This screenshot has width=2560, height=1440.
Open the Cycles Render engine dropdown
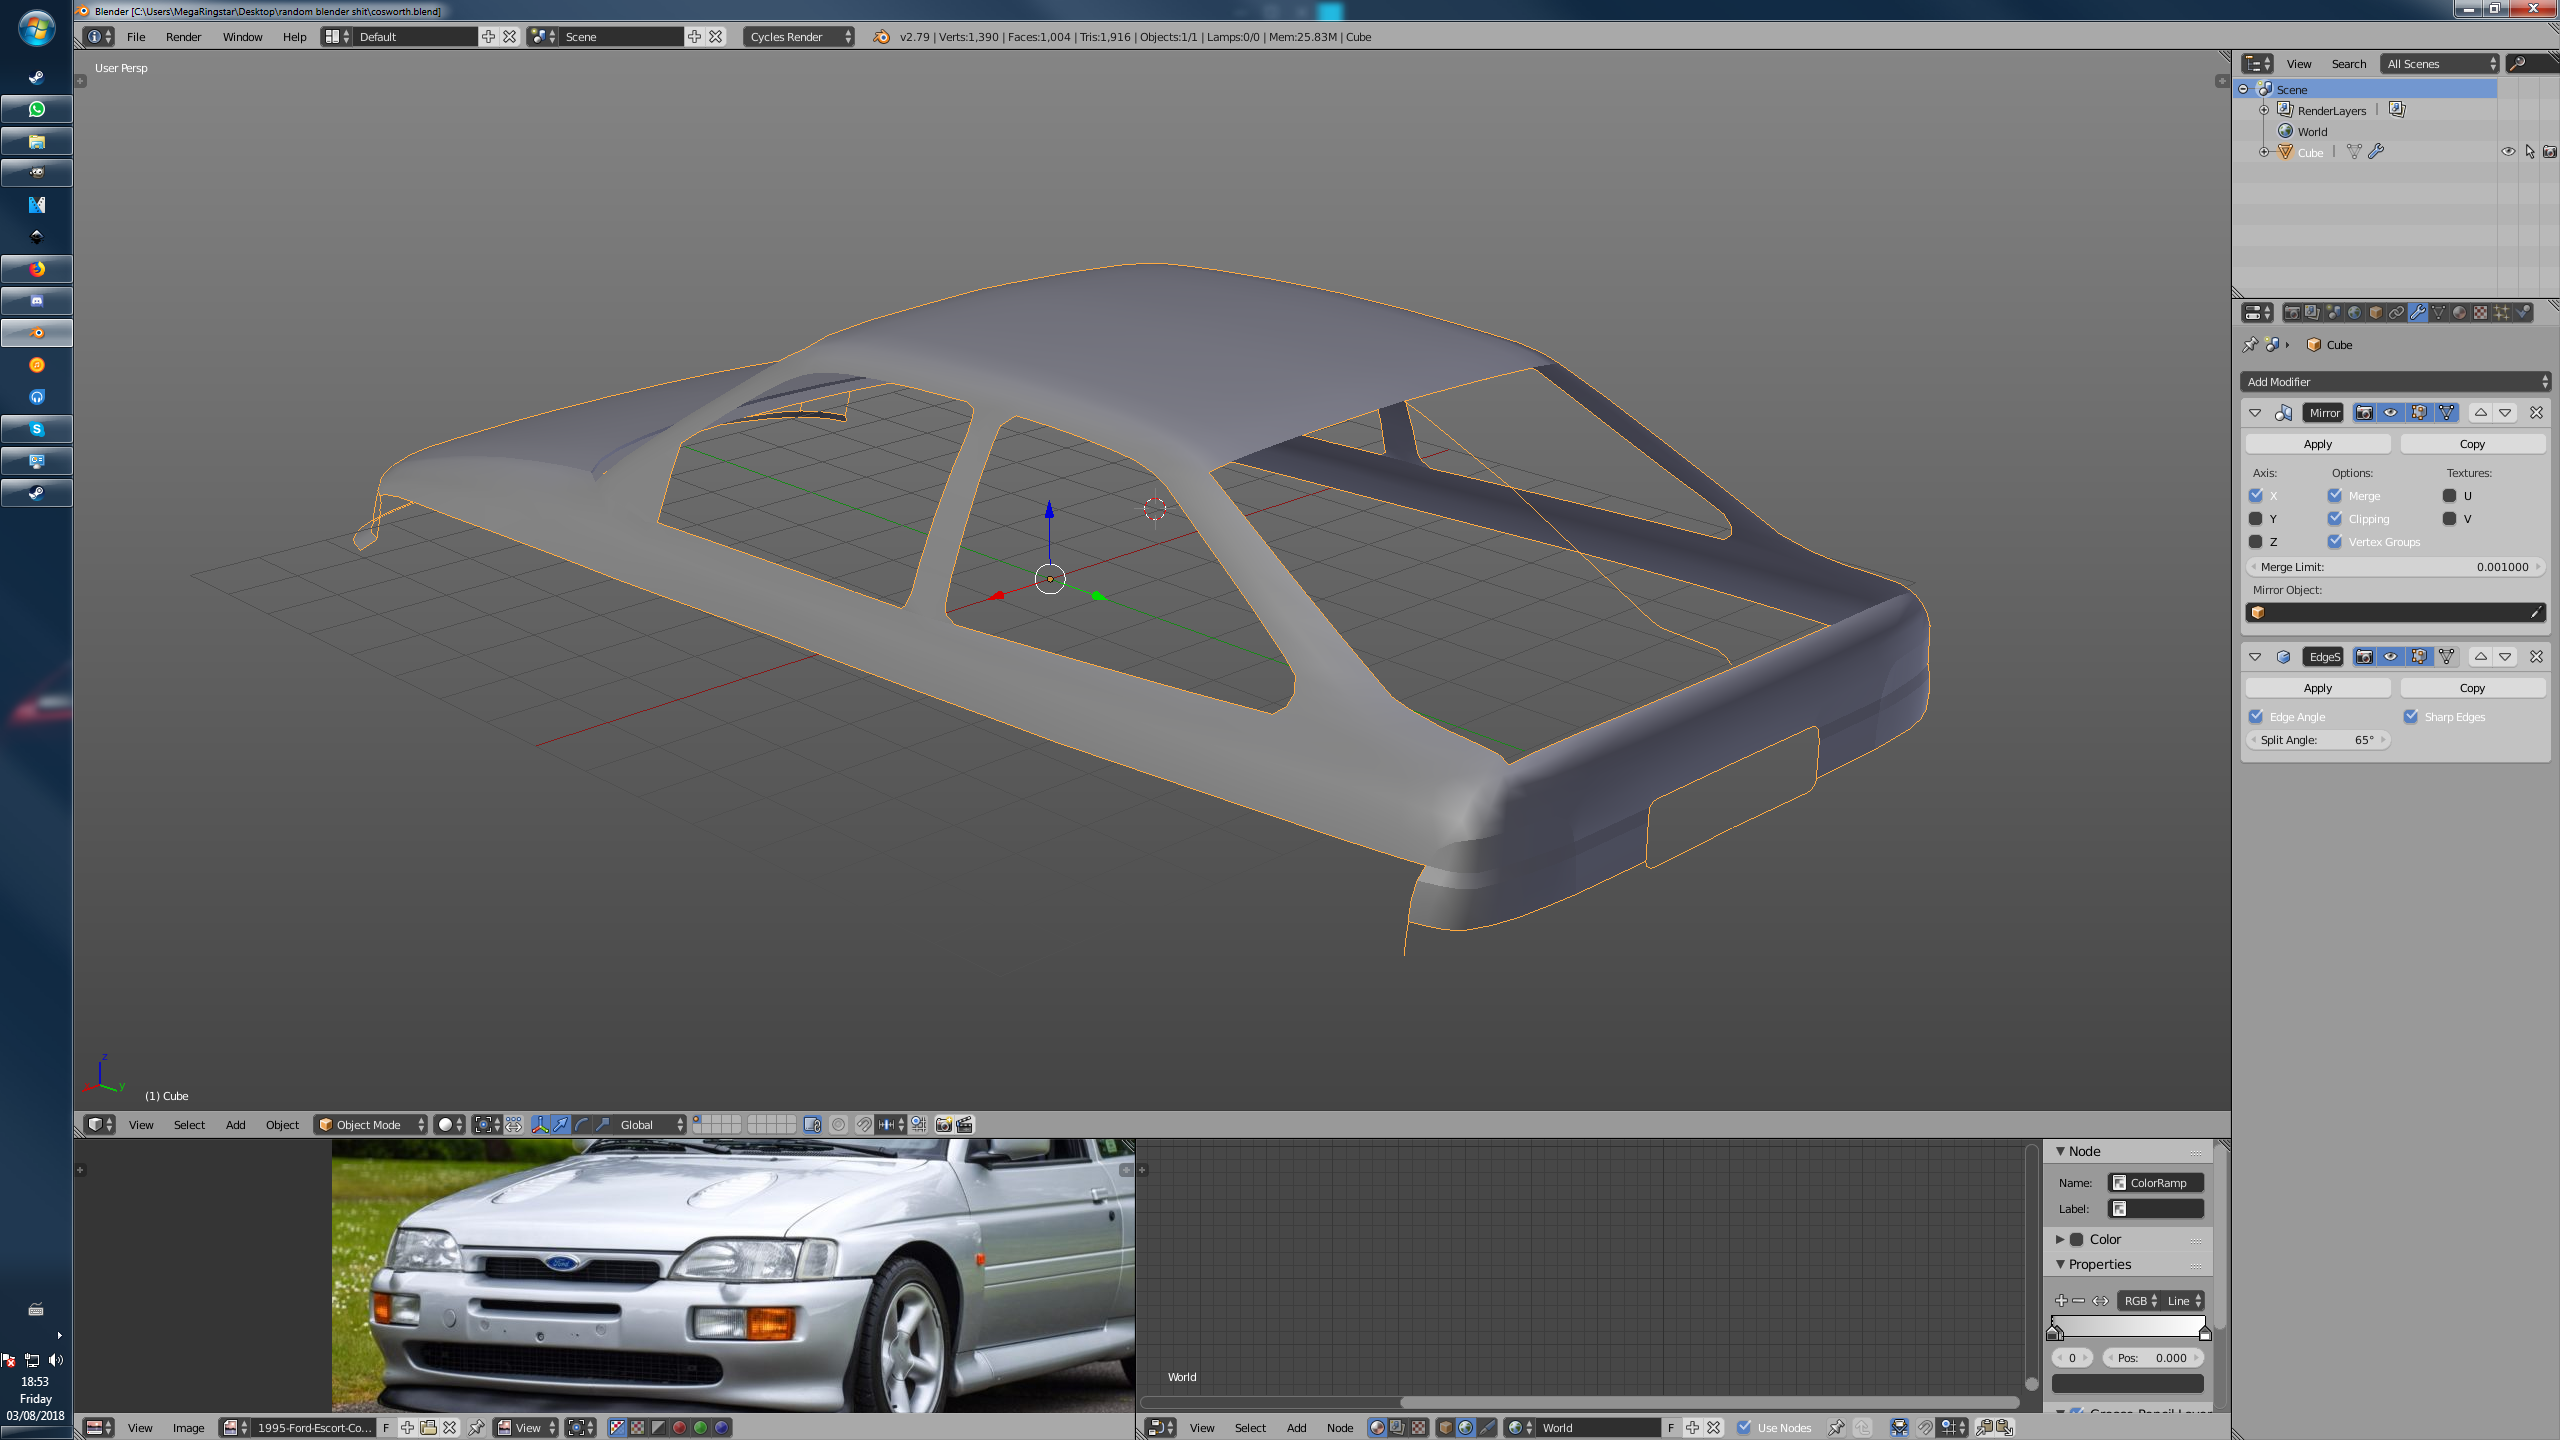click(x=798, y=37)
